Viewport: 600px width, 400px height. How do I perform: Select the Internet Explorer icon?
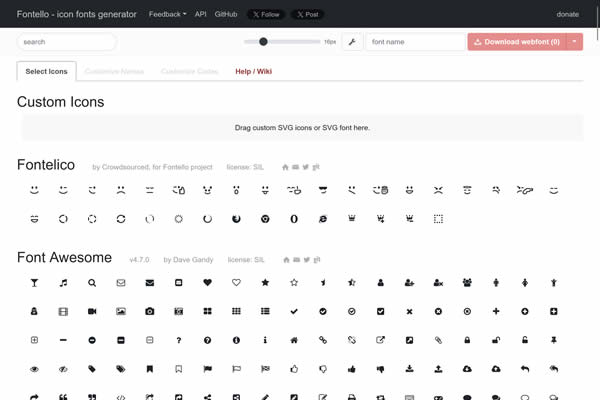[x=323, y=219]
